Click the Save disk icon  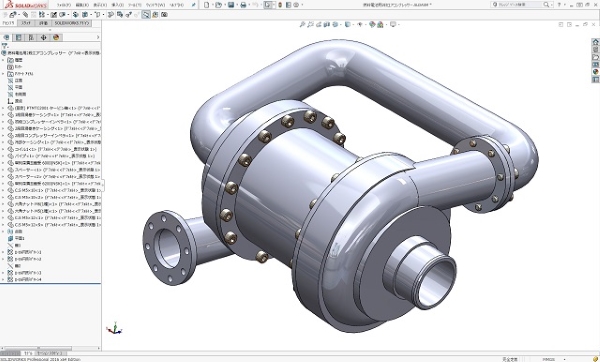point(231,5)
